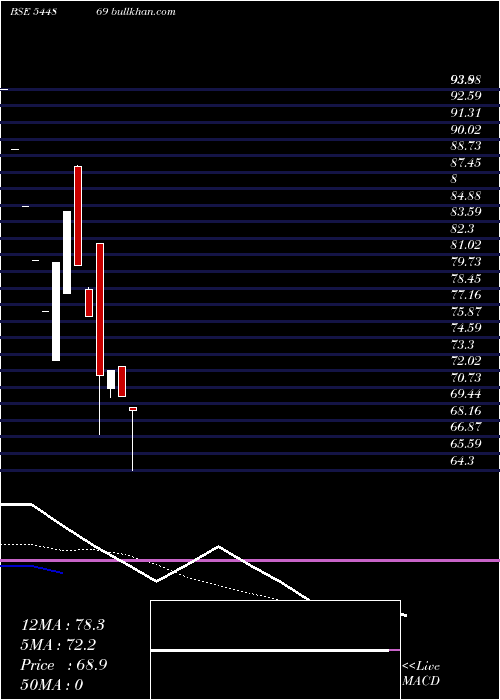
Task: Click the 84.88 price axis label
Action: 466,196
